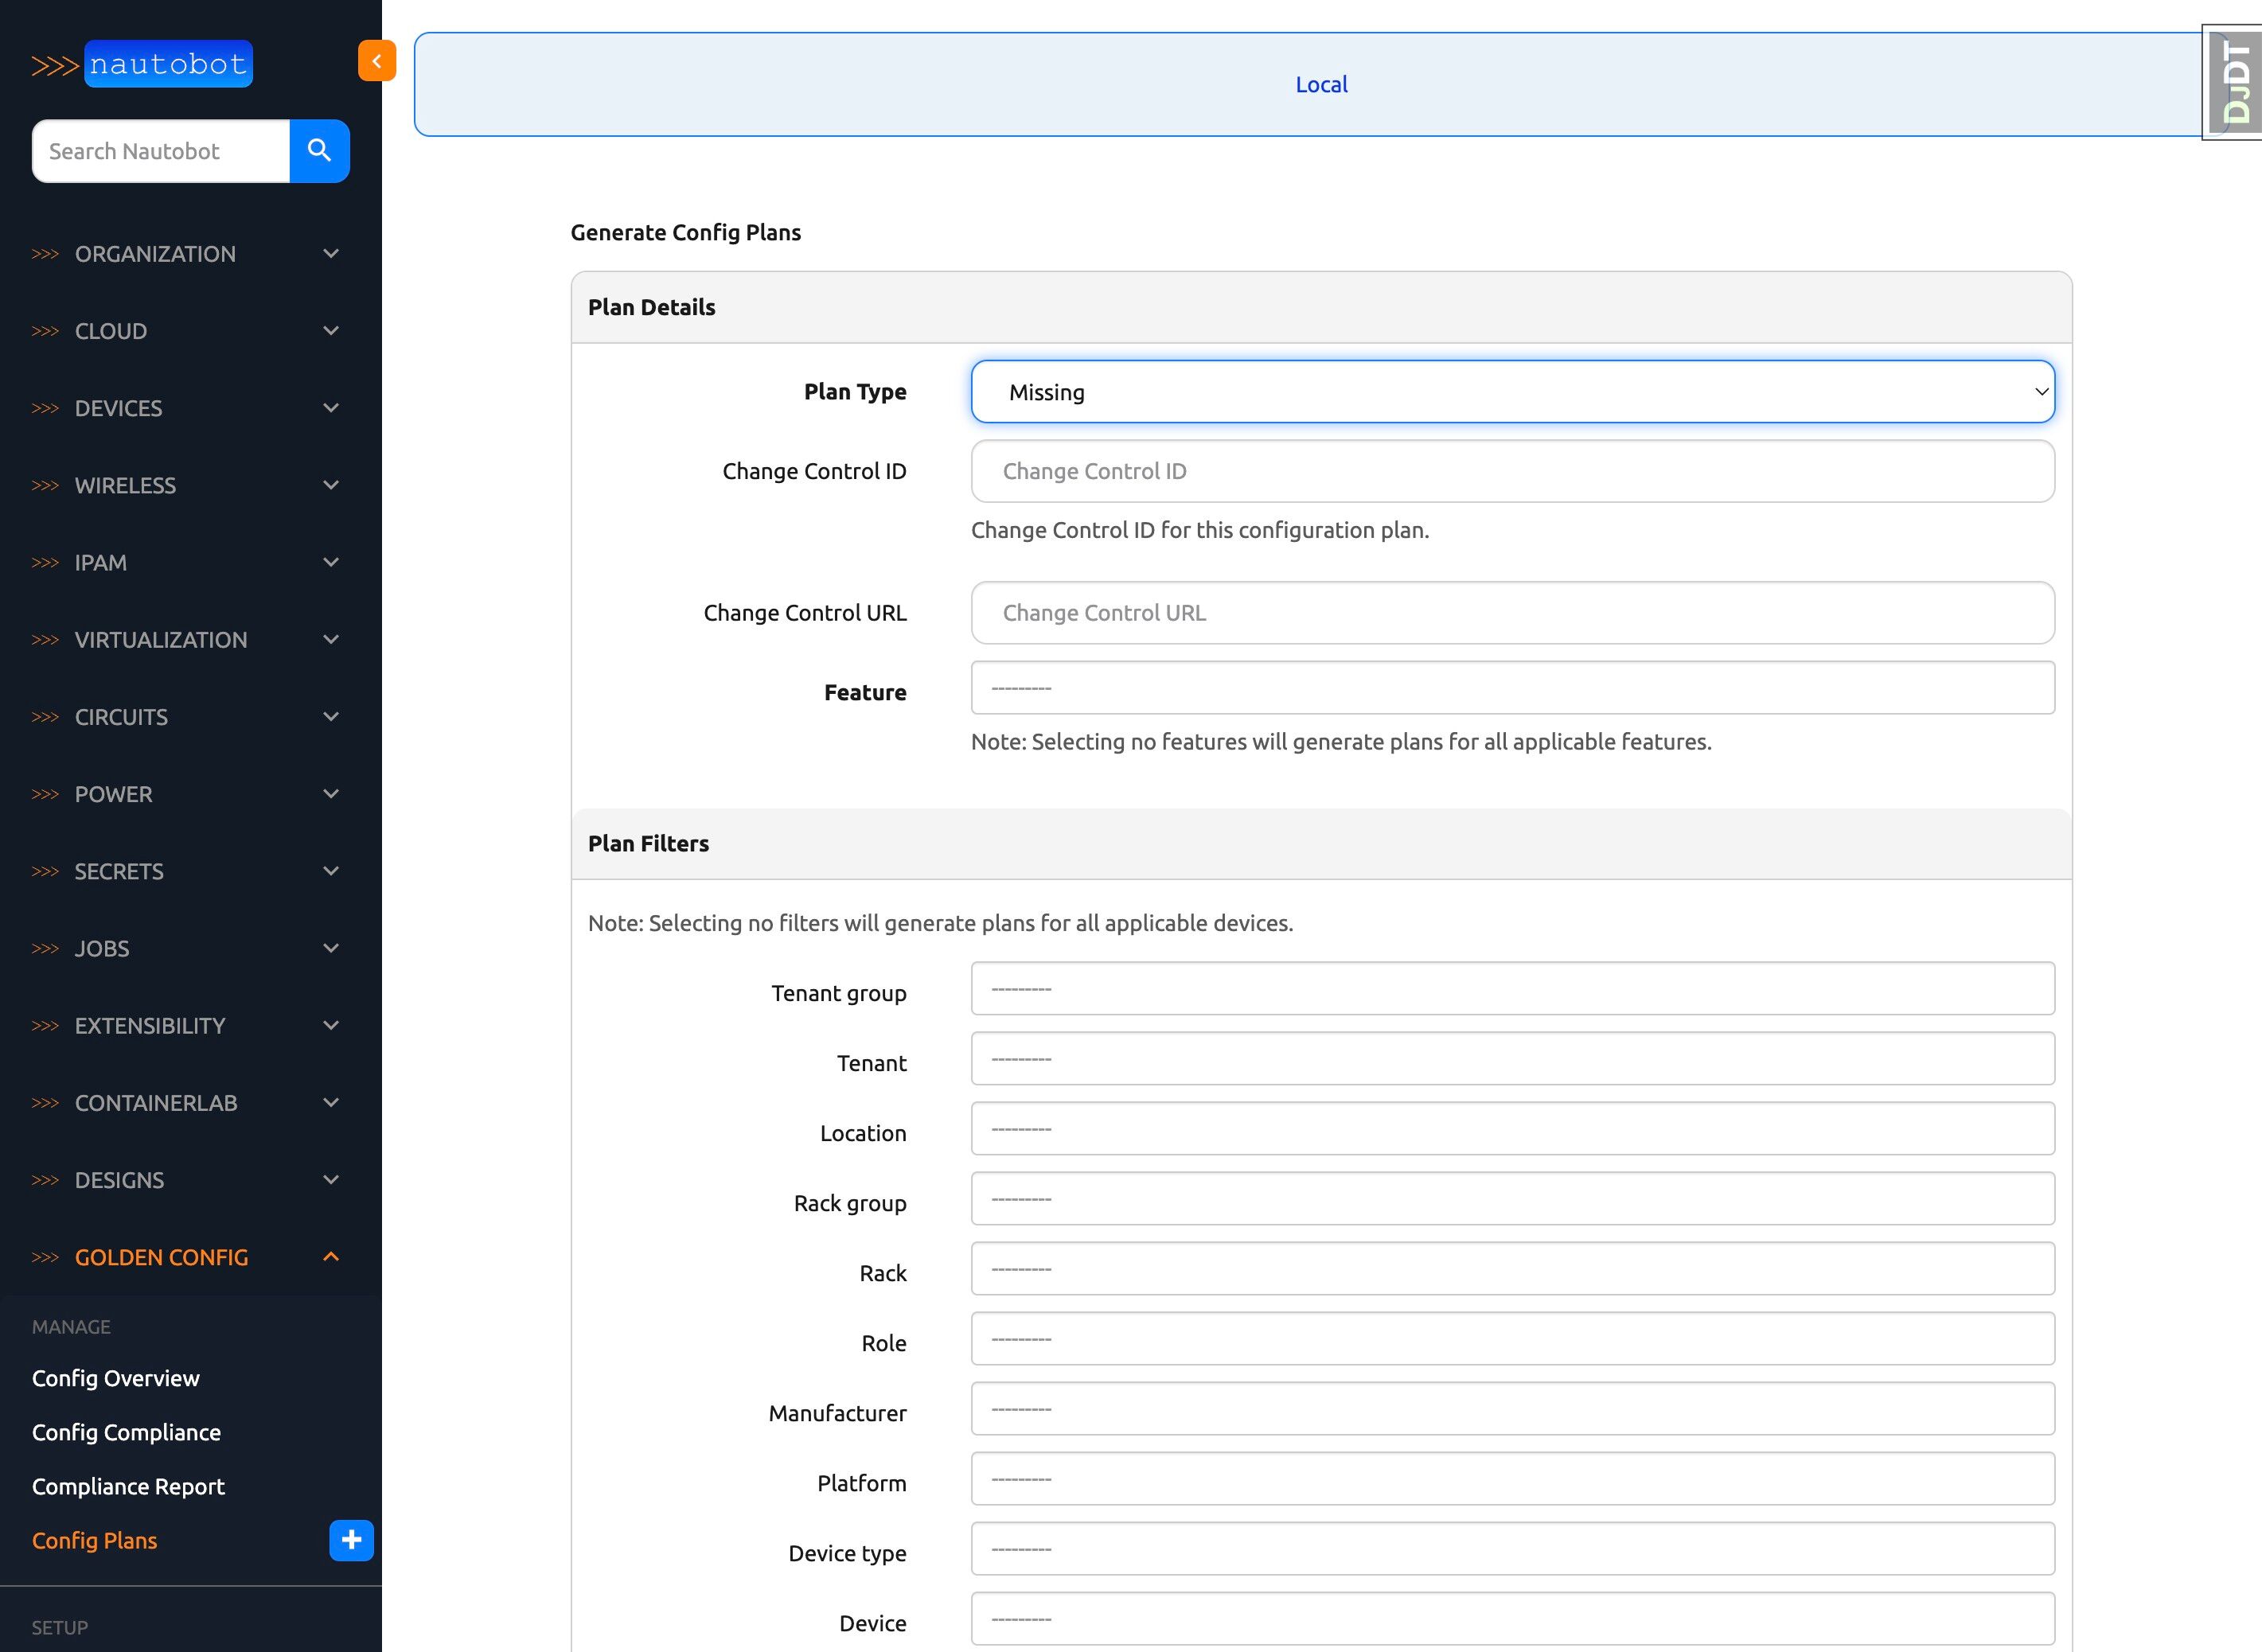
Task: Open the Tenant group selector
Action: coord(1512,989)
